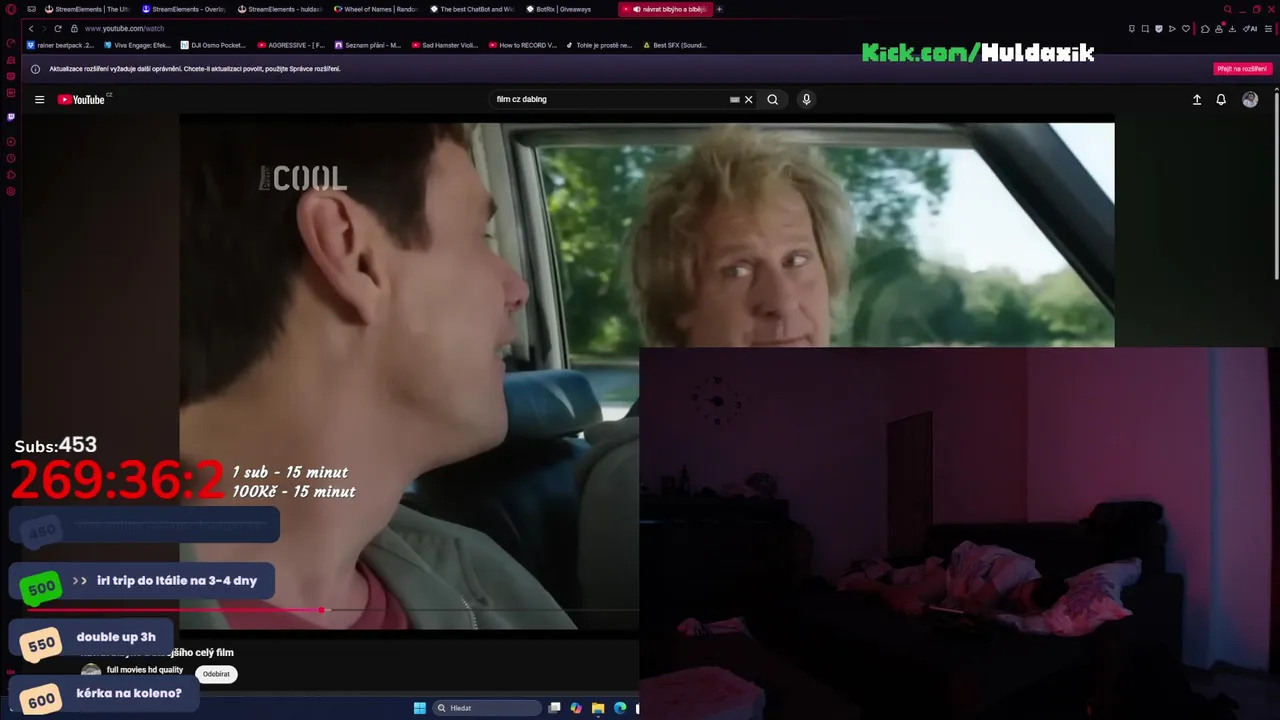Open YouTube notifications bell

1221,99
